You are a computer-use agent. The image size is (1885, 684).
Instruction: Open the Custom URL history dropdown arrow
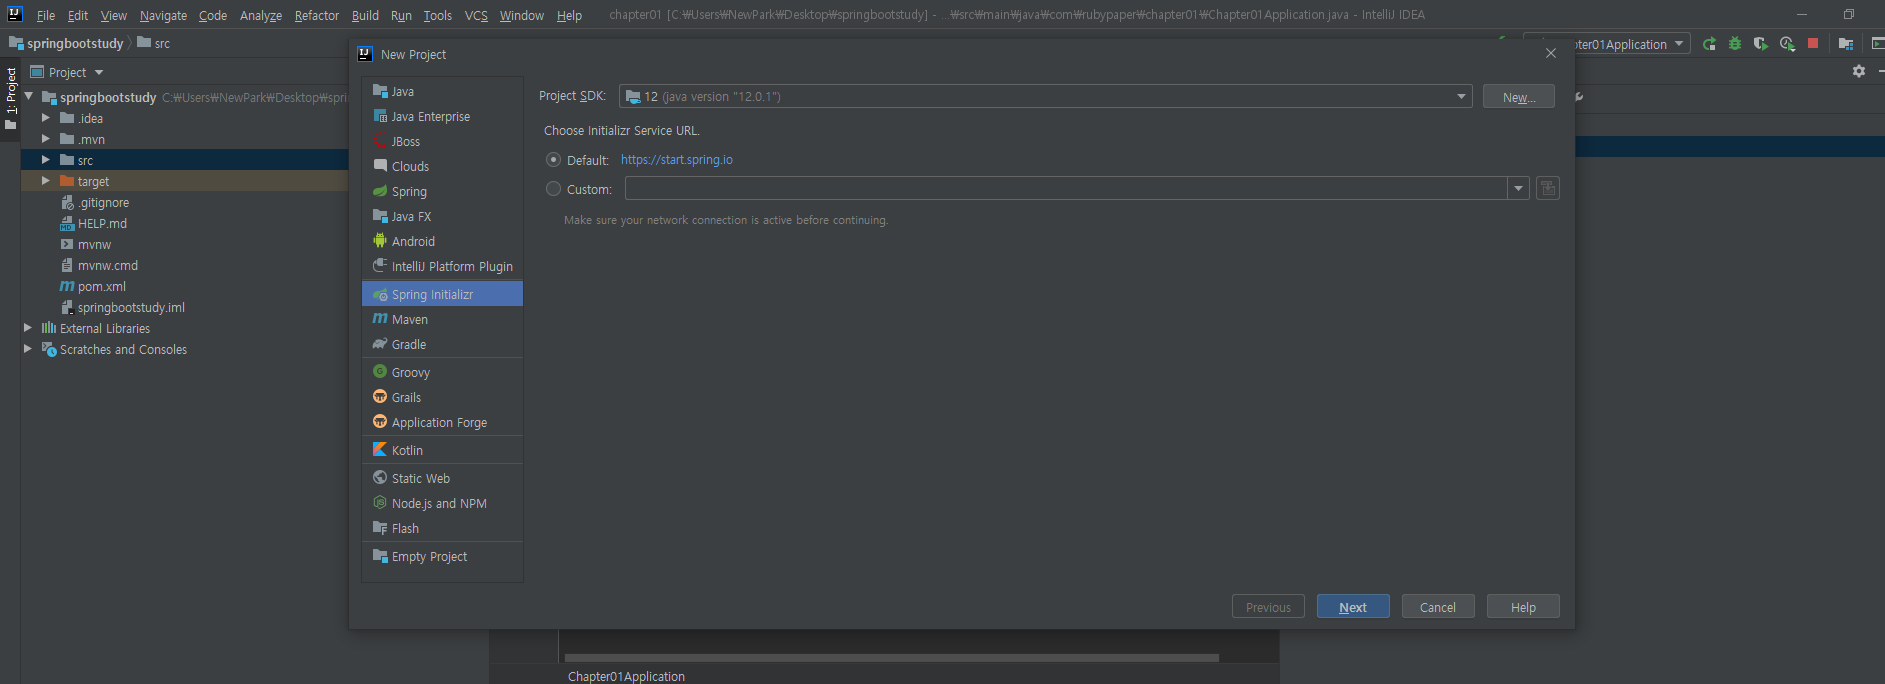click(1518, 188)
